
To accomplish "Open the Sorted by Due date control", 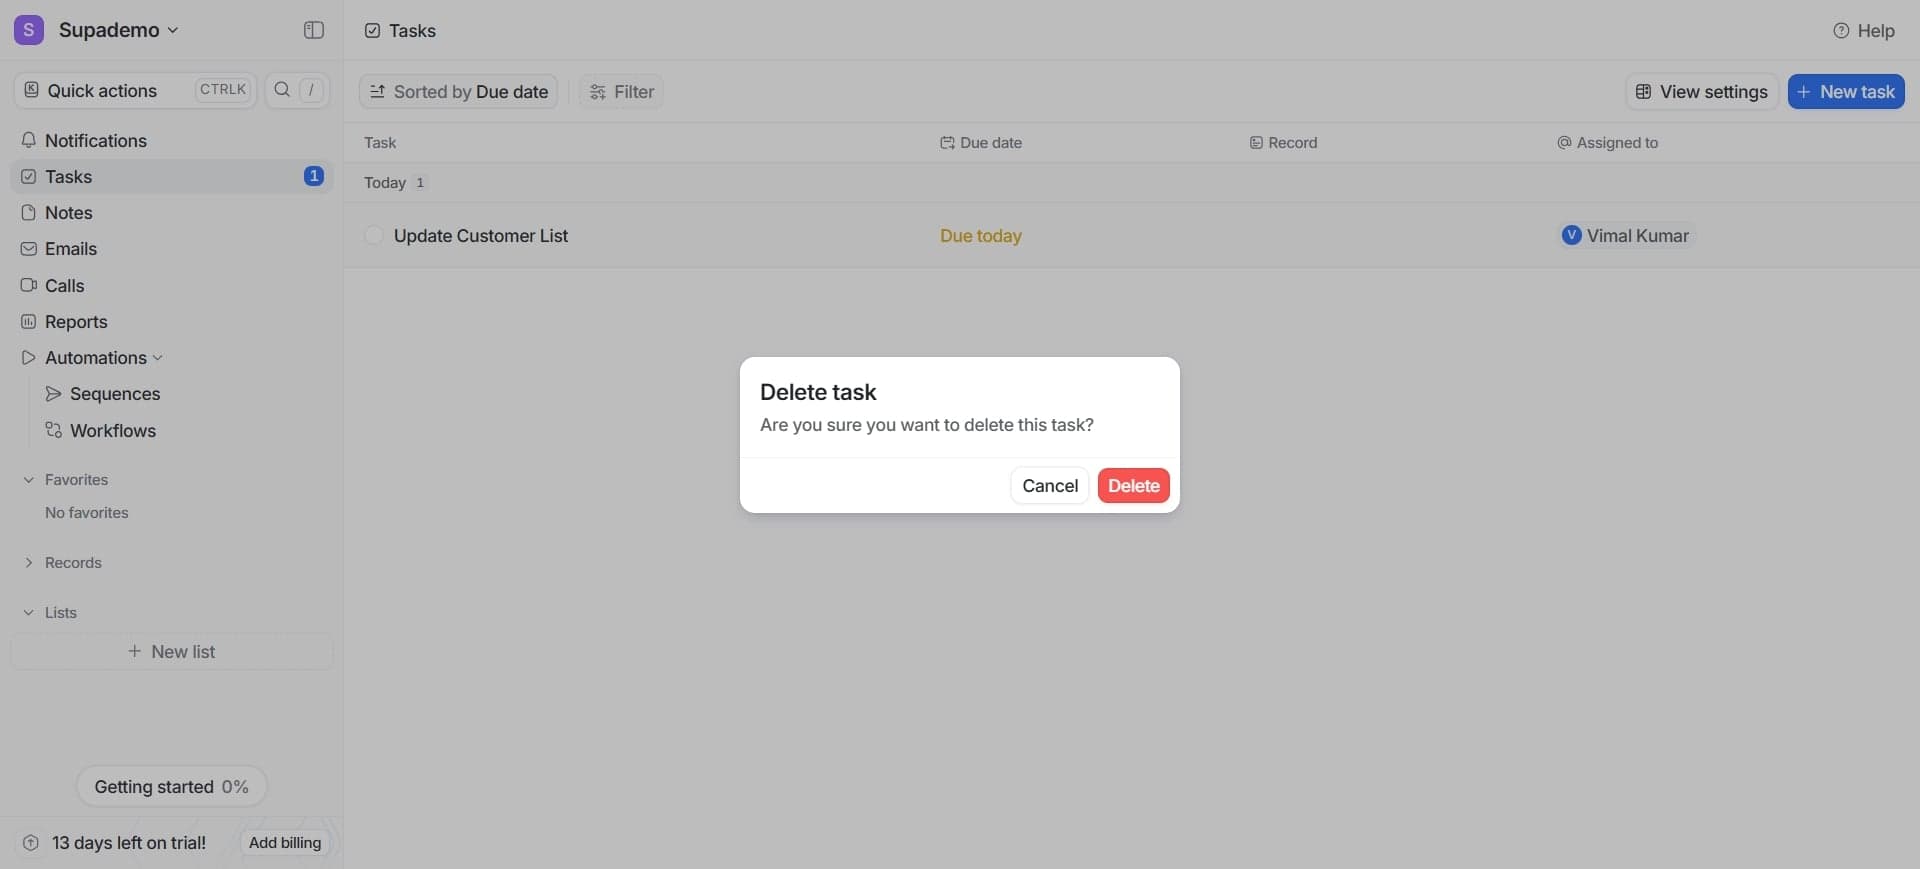I will click(x=459, y=92).
